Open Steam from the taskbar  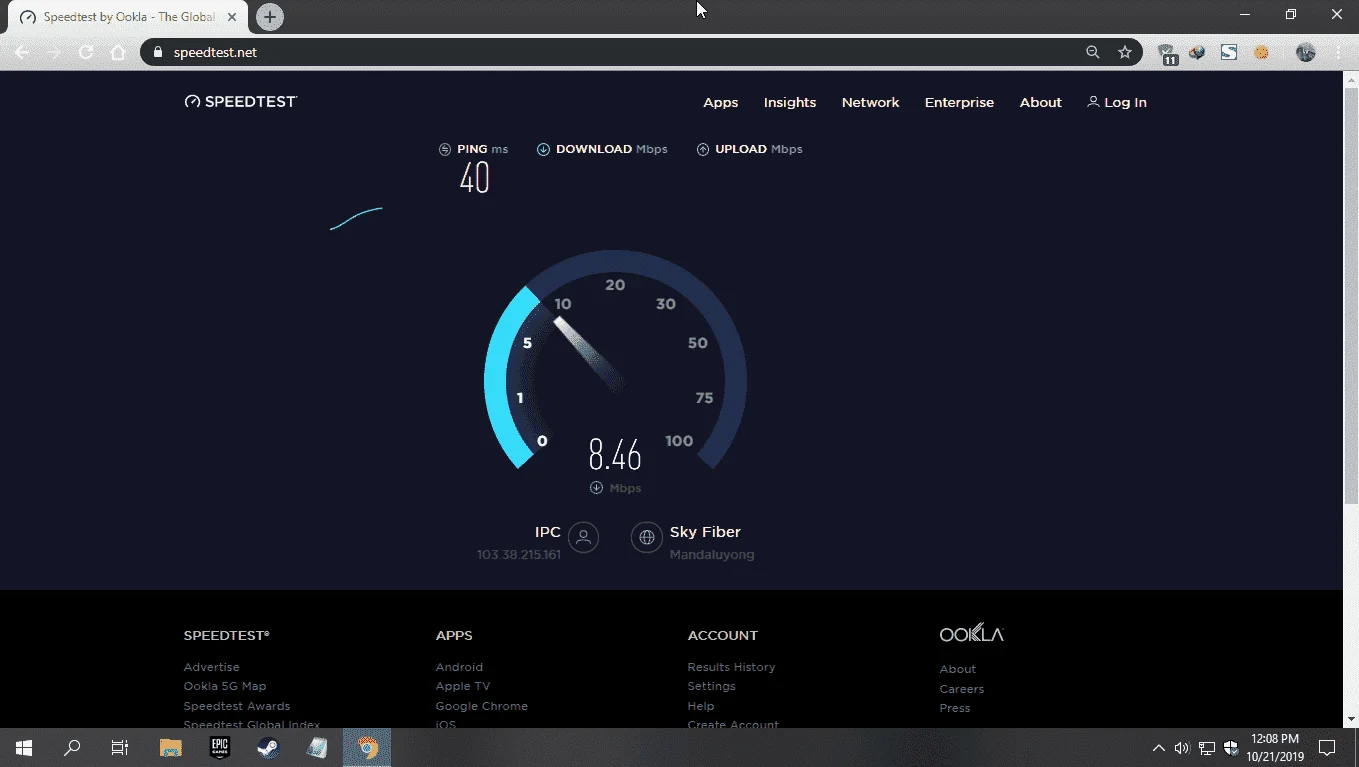268,747
